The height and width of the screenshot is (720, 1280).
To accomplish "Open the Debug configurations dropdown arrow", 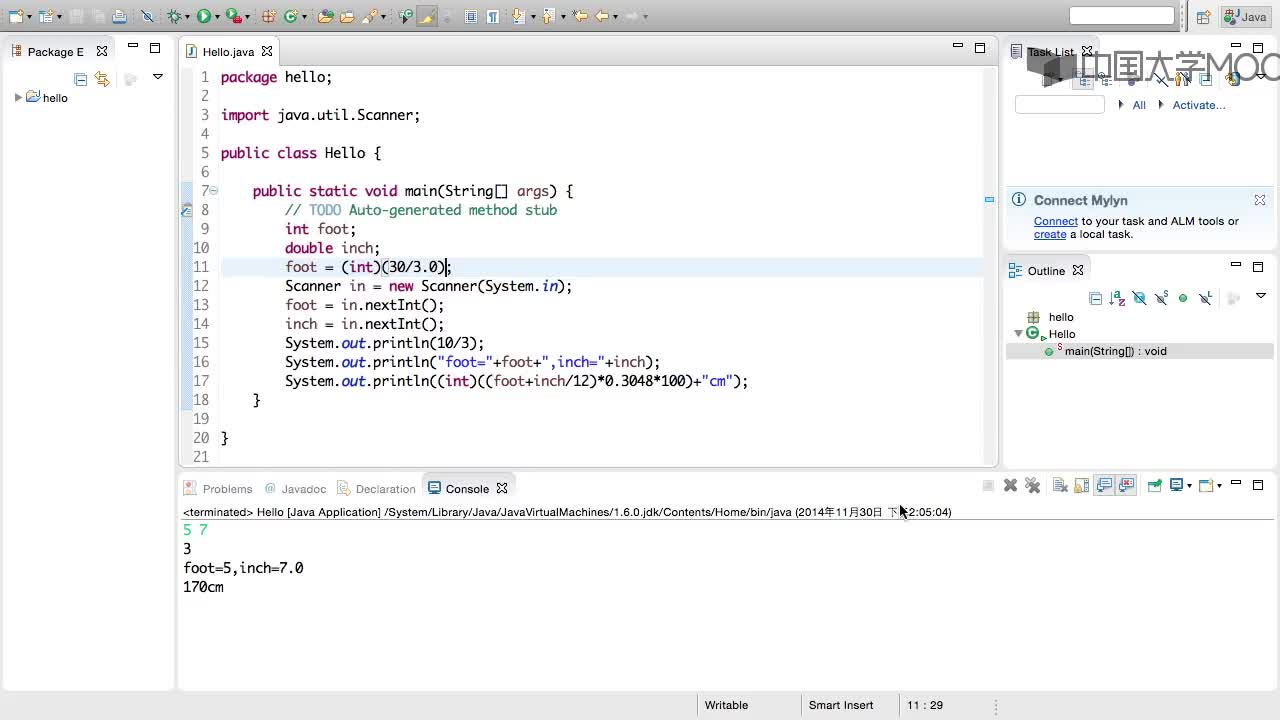I will [x=187, y=17].
